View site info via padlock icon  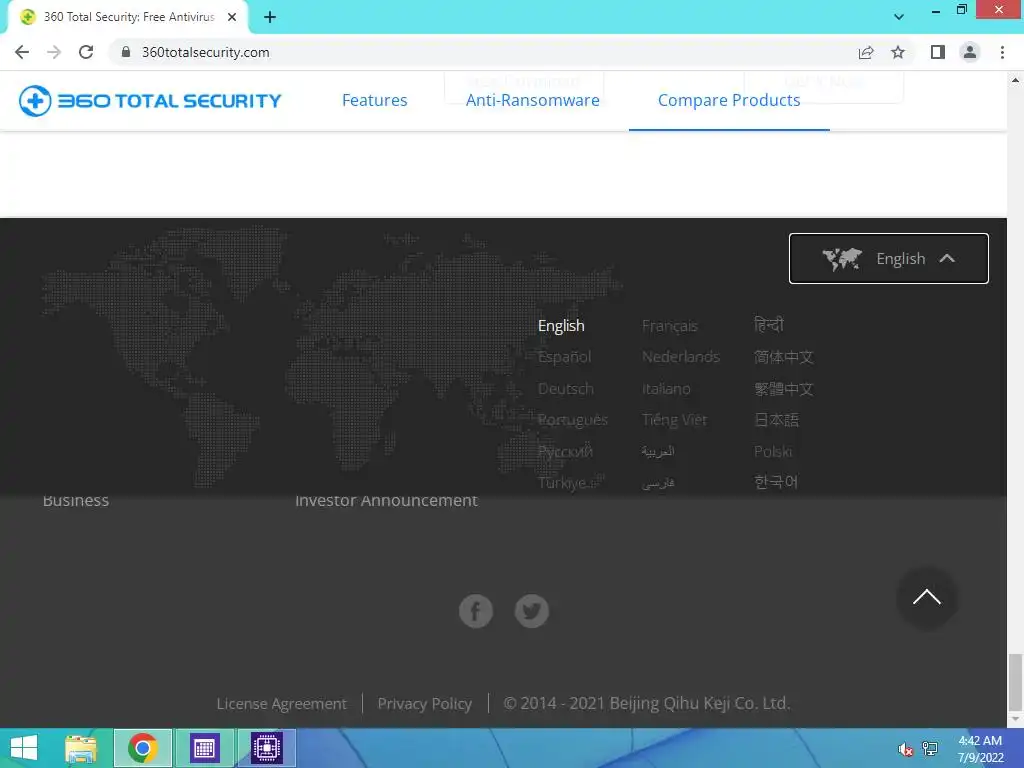(126, 52)
